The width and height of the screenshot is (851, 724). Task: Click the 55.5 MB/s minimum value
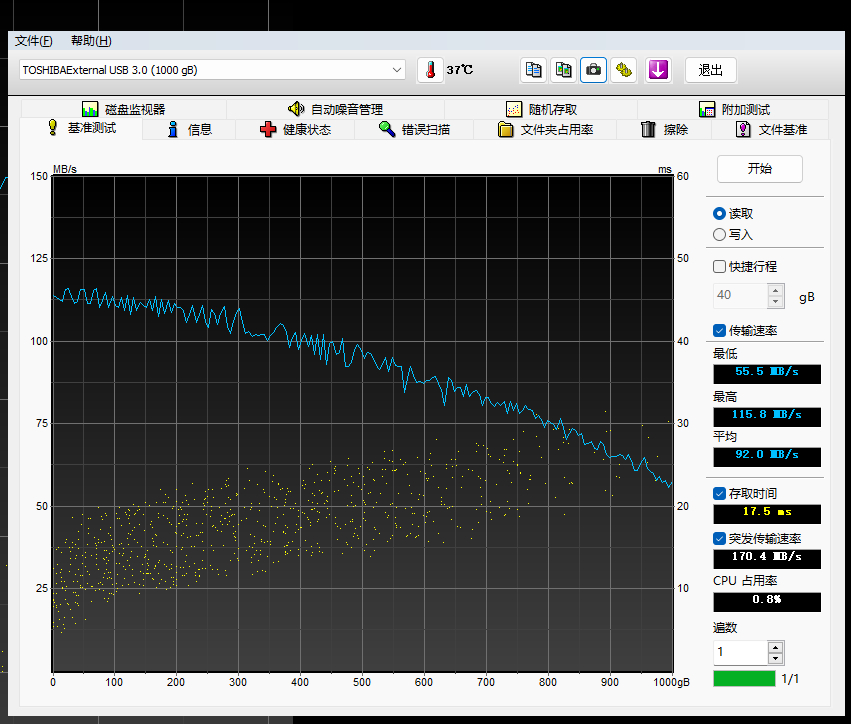coord(767,373)
